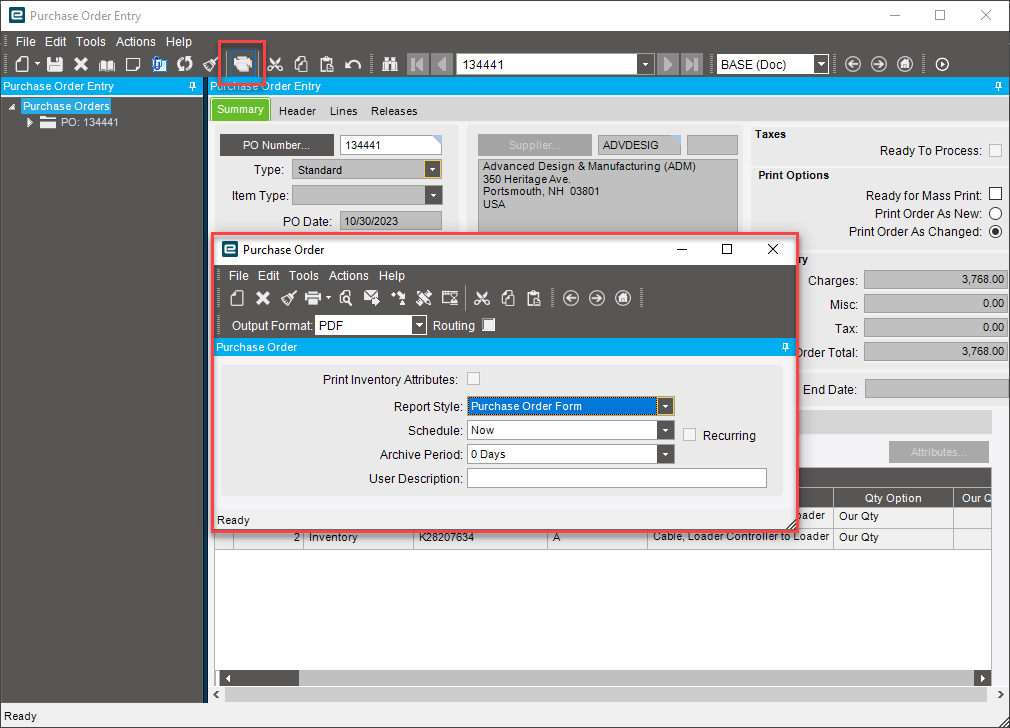1010x728 pixels.
Task: Click the Save icon in main toolbar
Action: click(56, 64)
